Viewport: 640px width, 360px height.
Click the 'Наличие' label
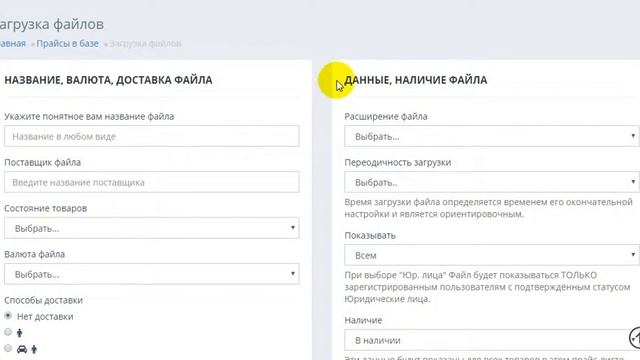tap(363, 320)
